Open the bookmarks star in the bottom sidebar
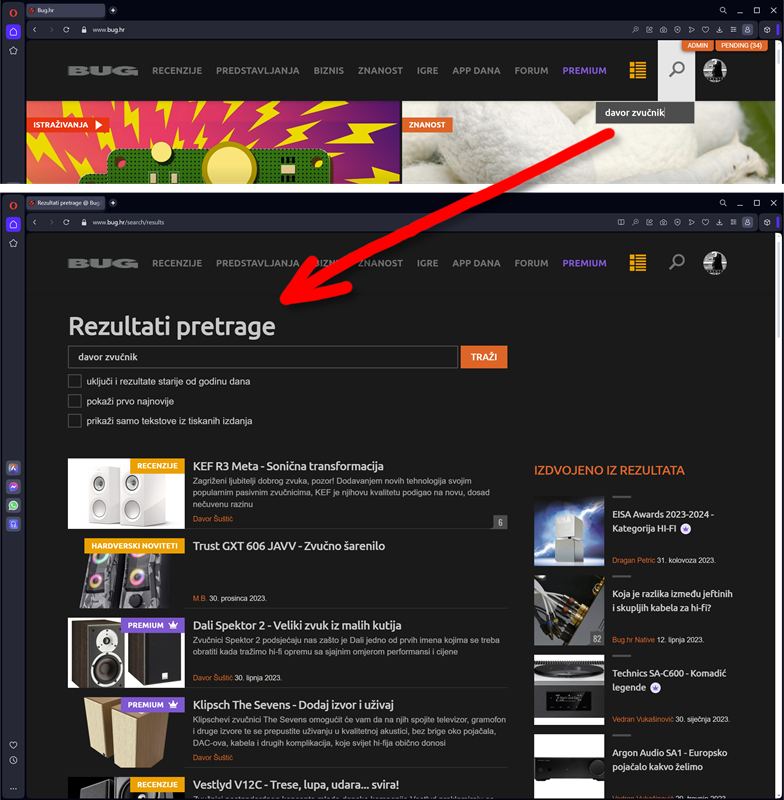784x800 pixels. click(13, 243)
